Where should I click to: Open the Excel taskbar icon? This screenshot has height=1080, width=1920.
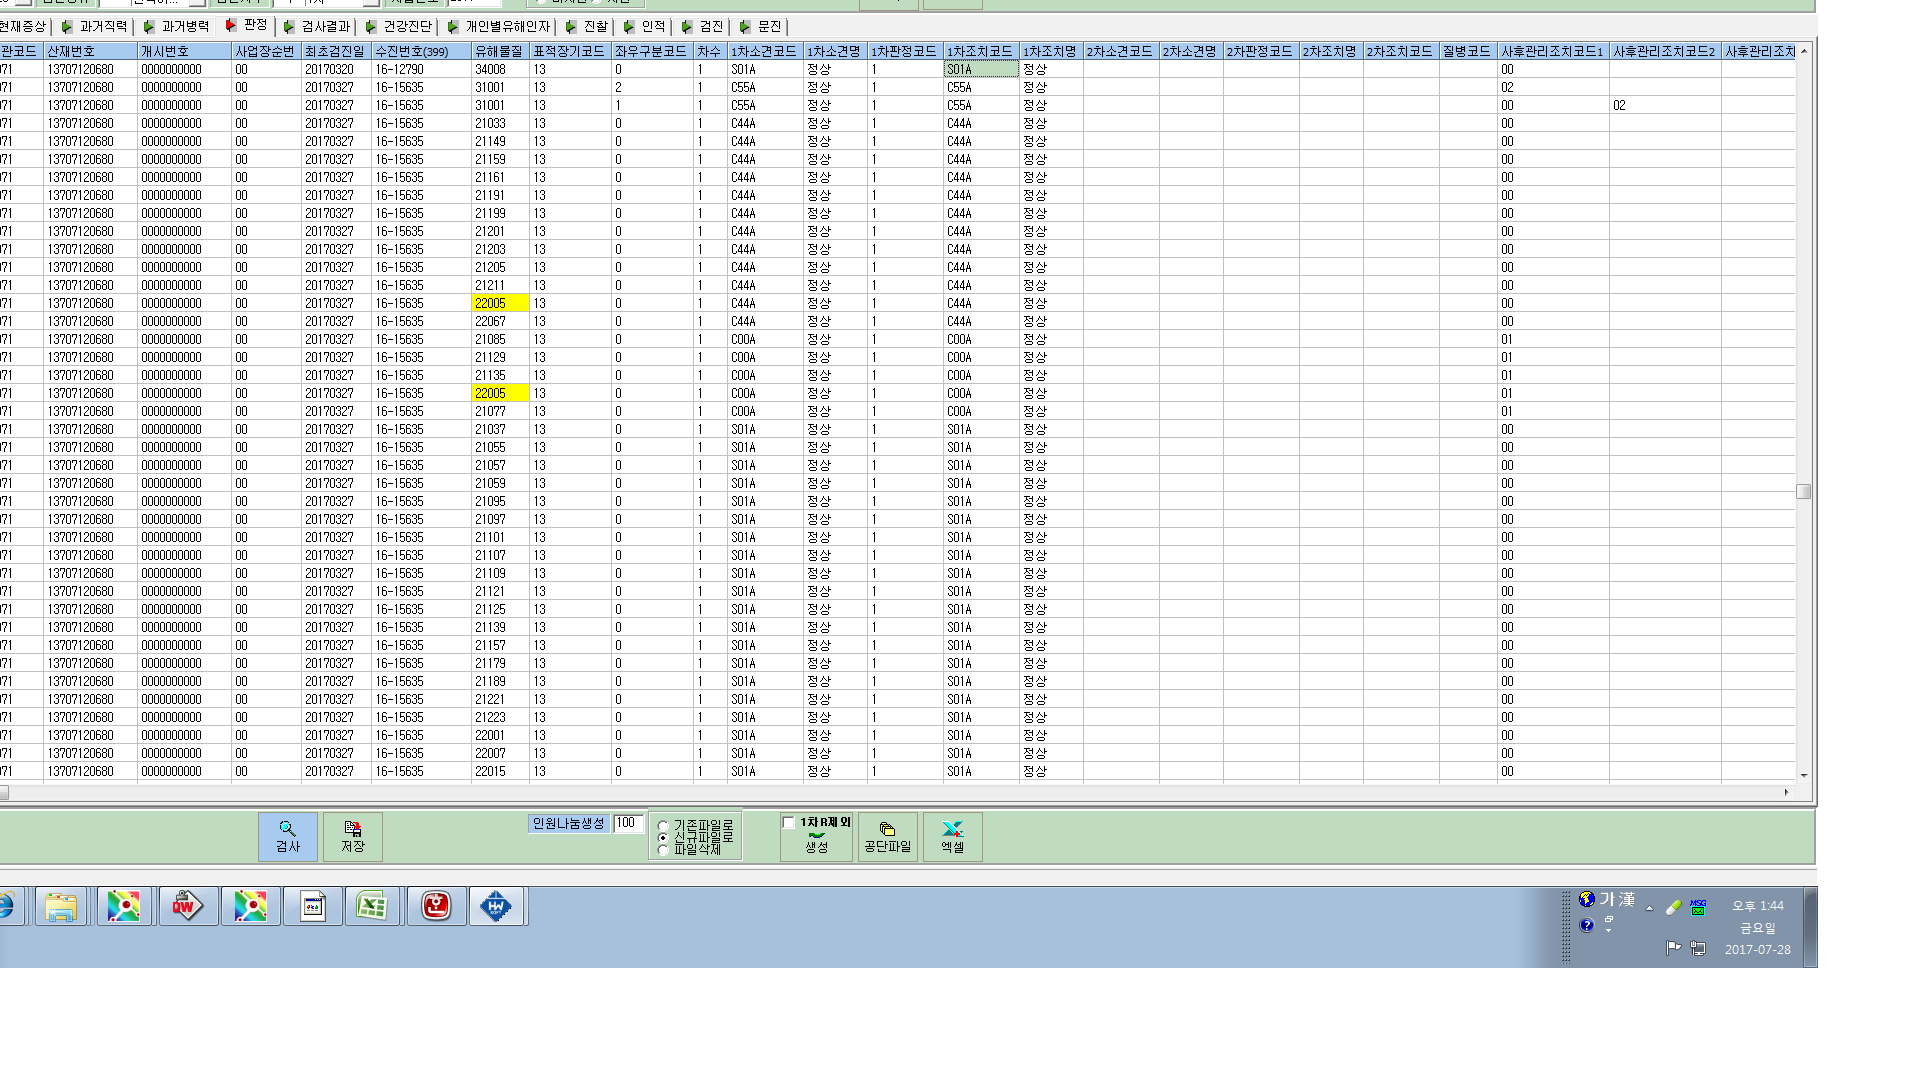[373, 906]
